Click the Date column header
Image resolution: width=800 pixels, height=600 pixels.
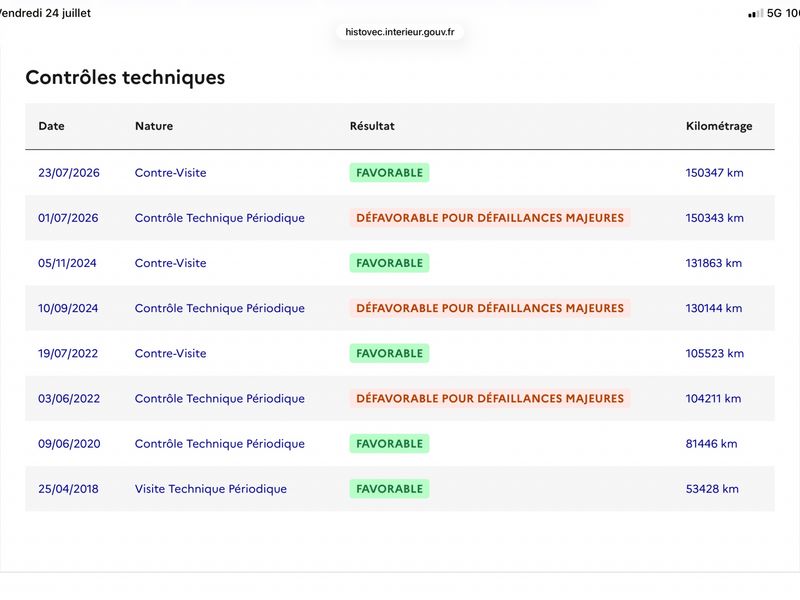(x=51, y=126)
